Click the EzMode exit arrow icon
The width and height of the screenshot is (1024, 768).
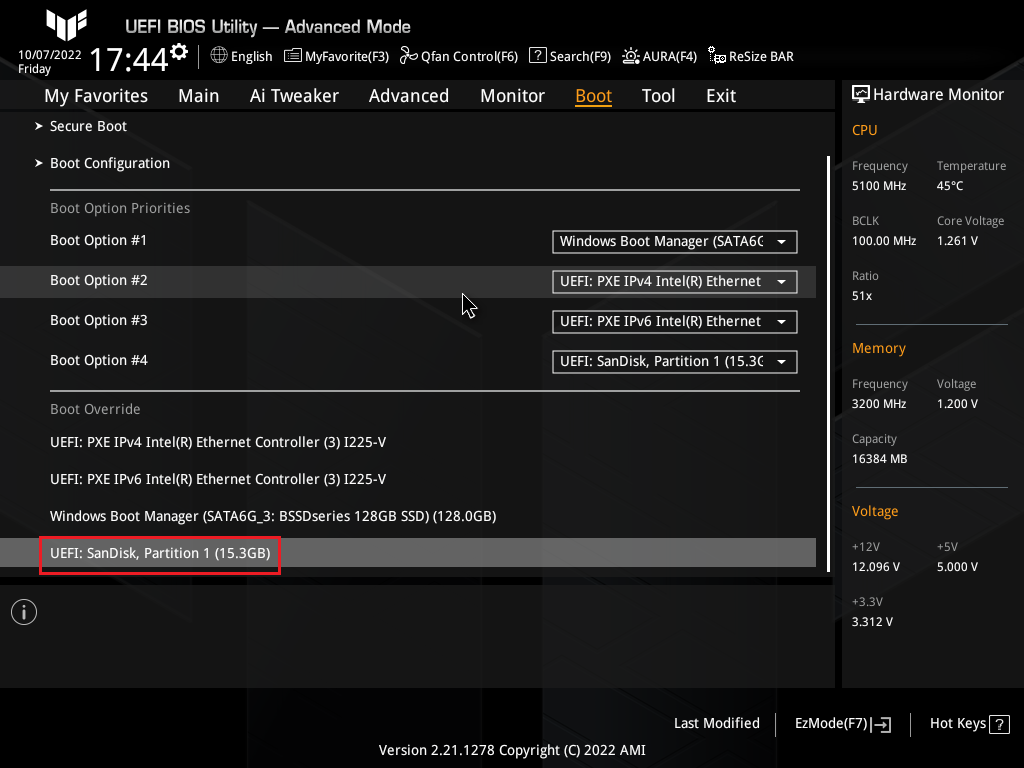click(881, 724)
